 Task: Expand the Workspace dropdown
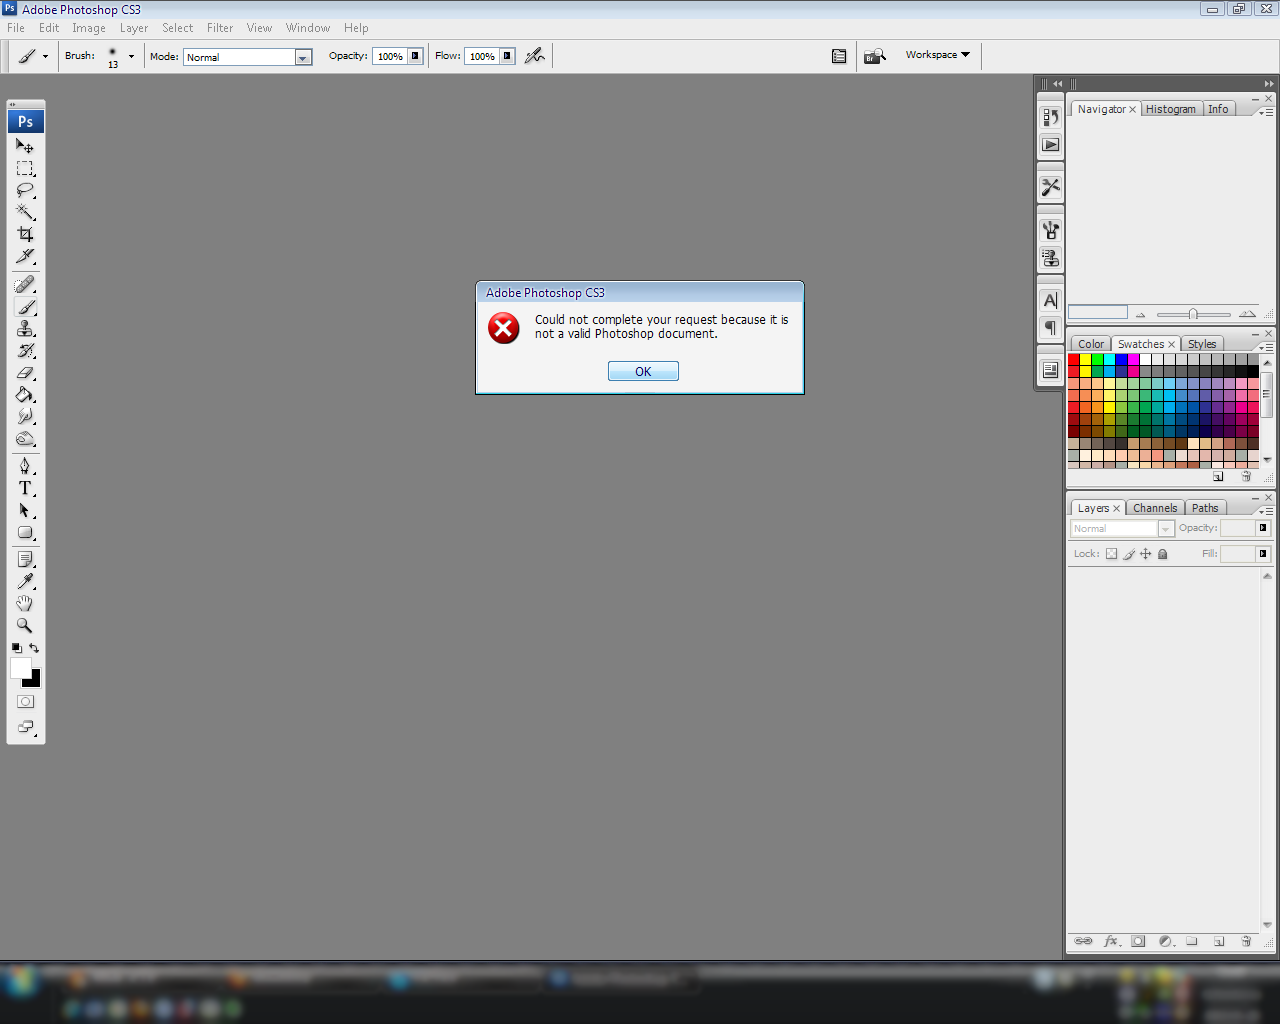tap(937, 55)
